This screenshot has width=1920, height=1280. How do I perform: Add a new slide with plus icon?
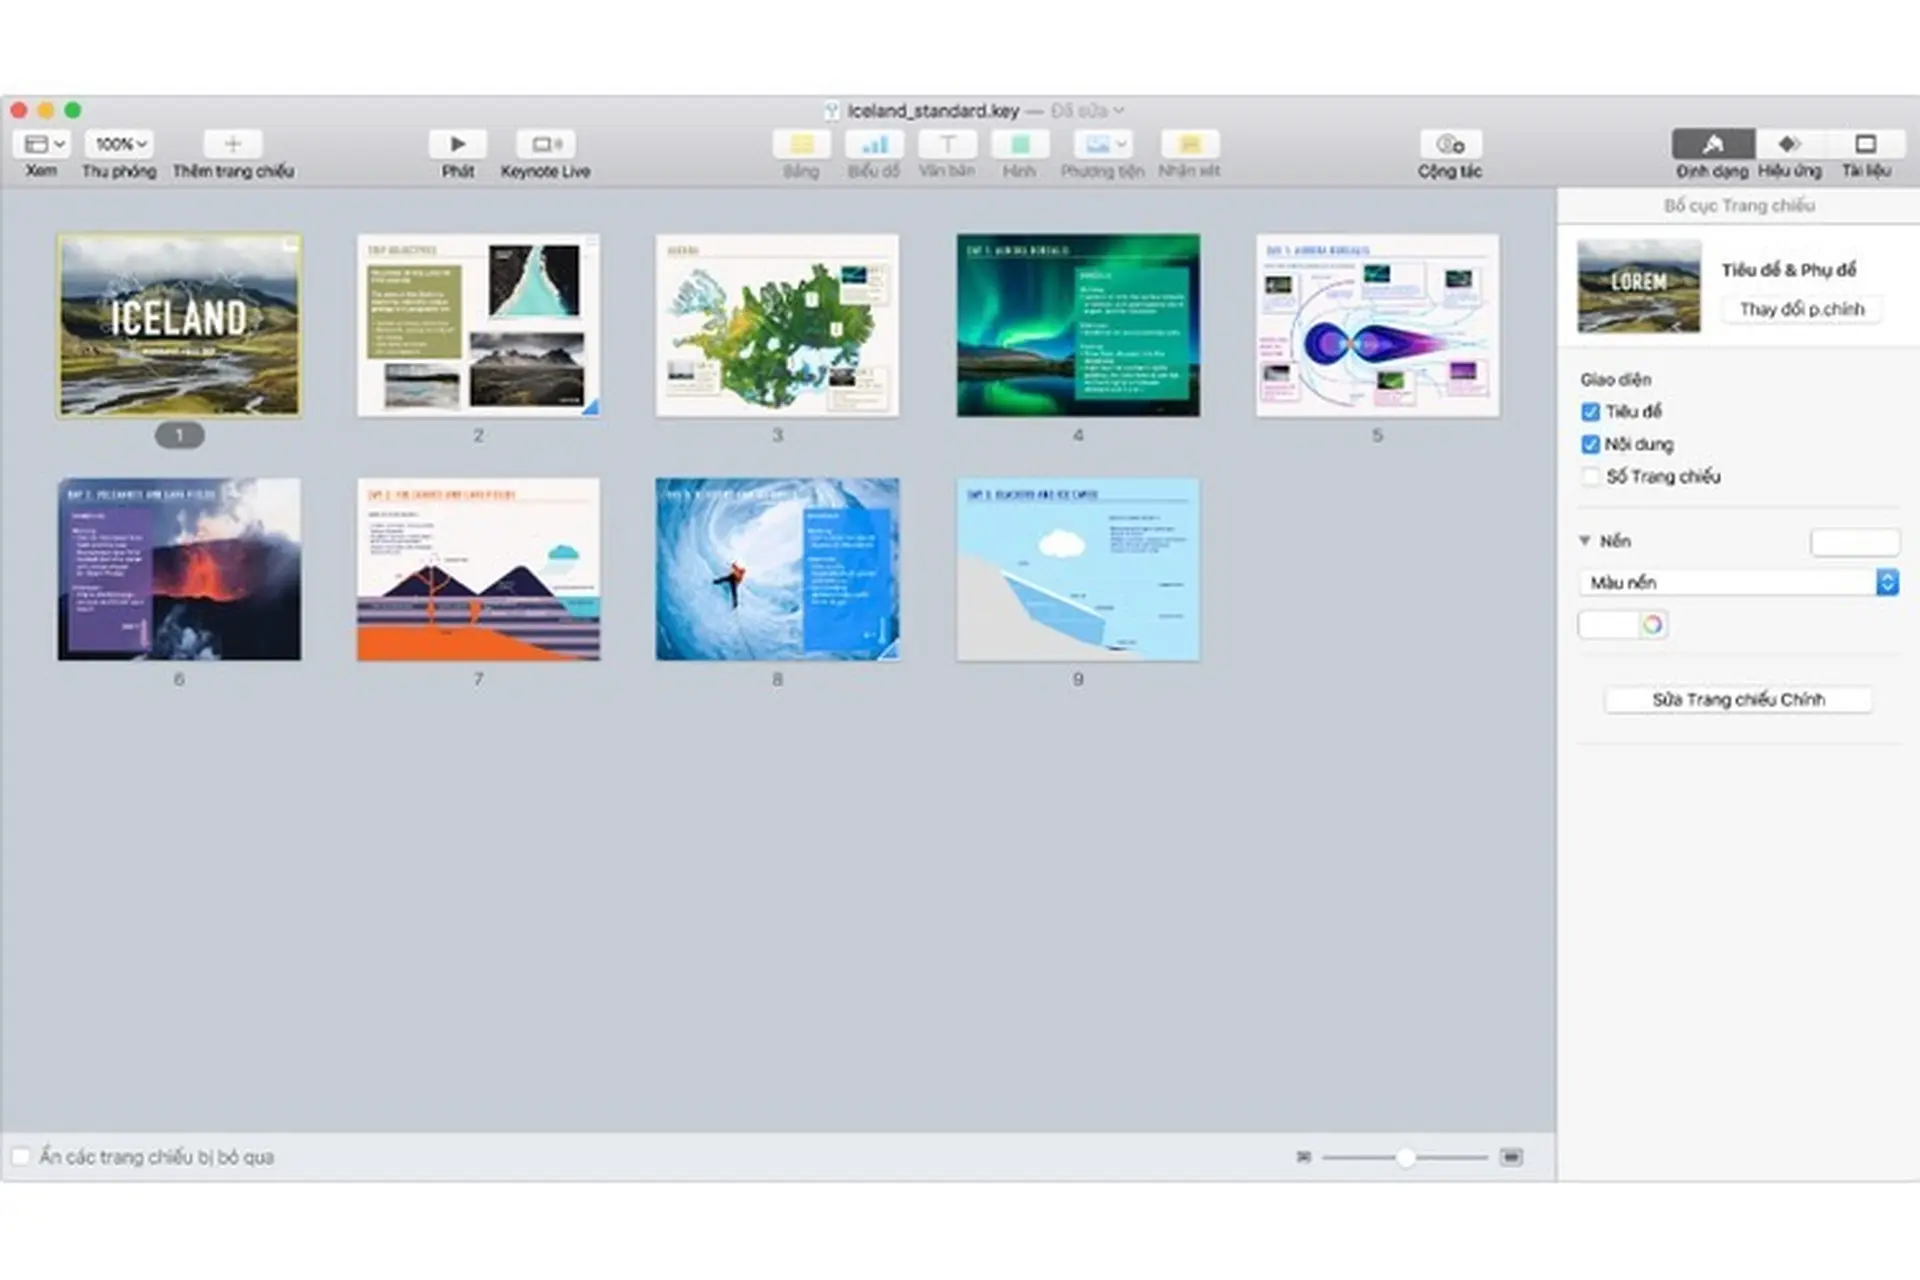pos(233,144)
